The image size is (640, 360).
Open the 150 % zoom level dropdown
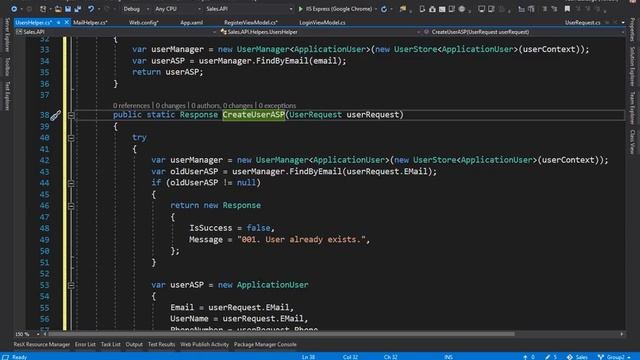click(38, 334)
